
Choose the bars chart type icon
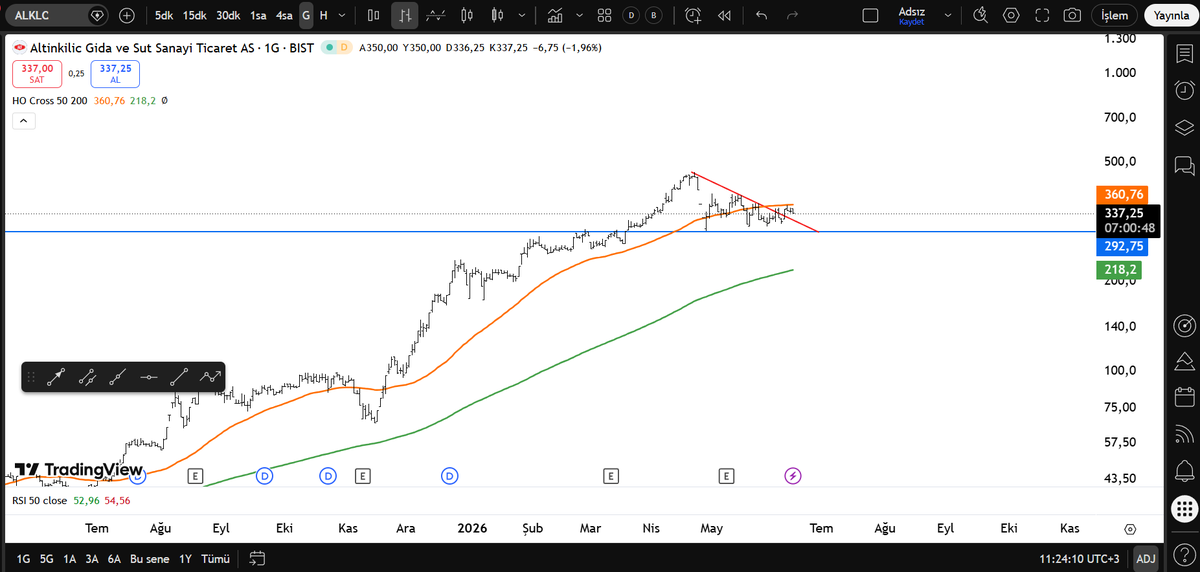click(374, 15)
